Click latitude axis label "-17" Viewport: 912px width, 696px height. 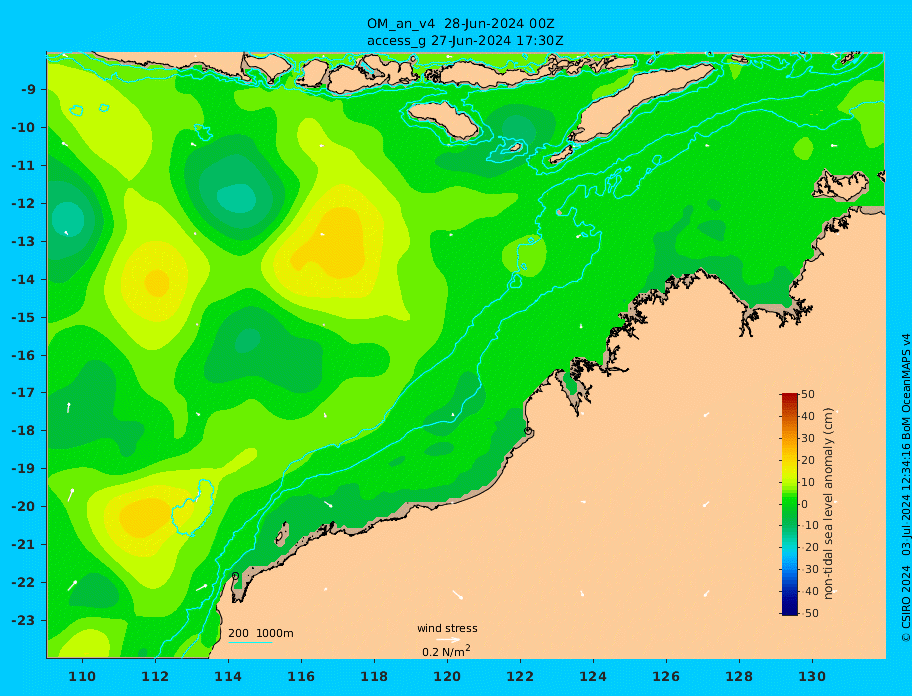[23, 392]
